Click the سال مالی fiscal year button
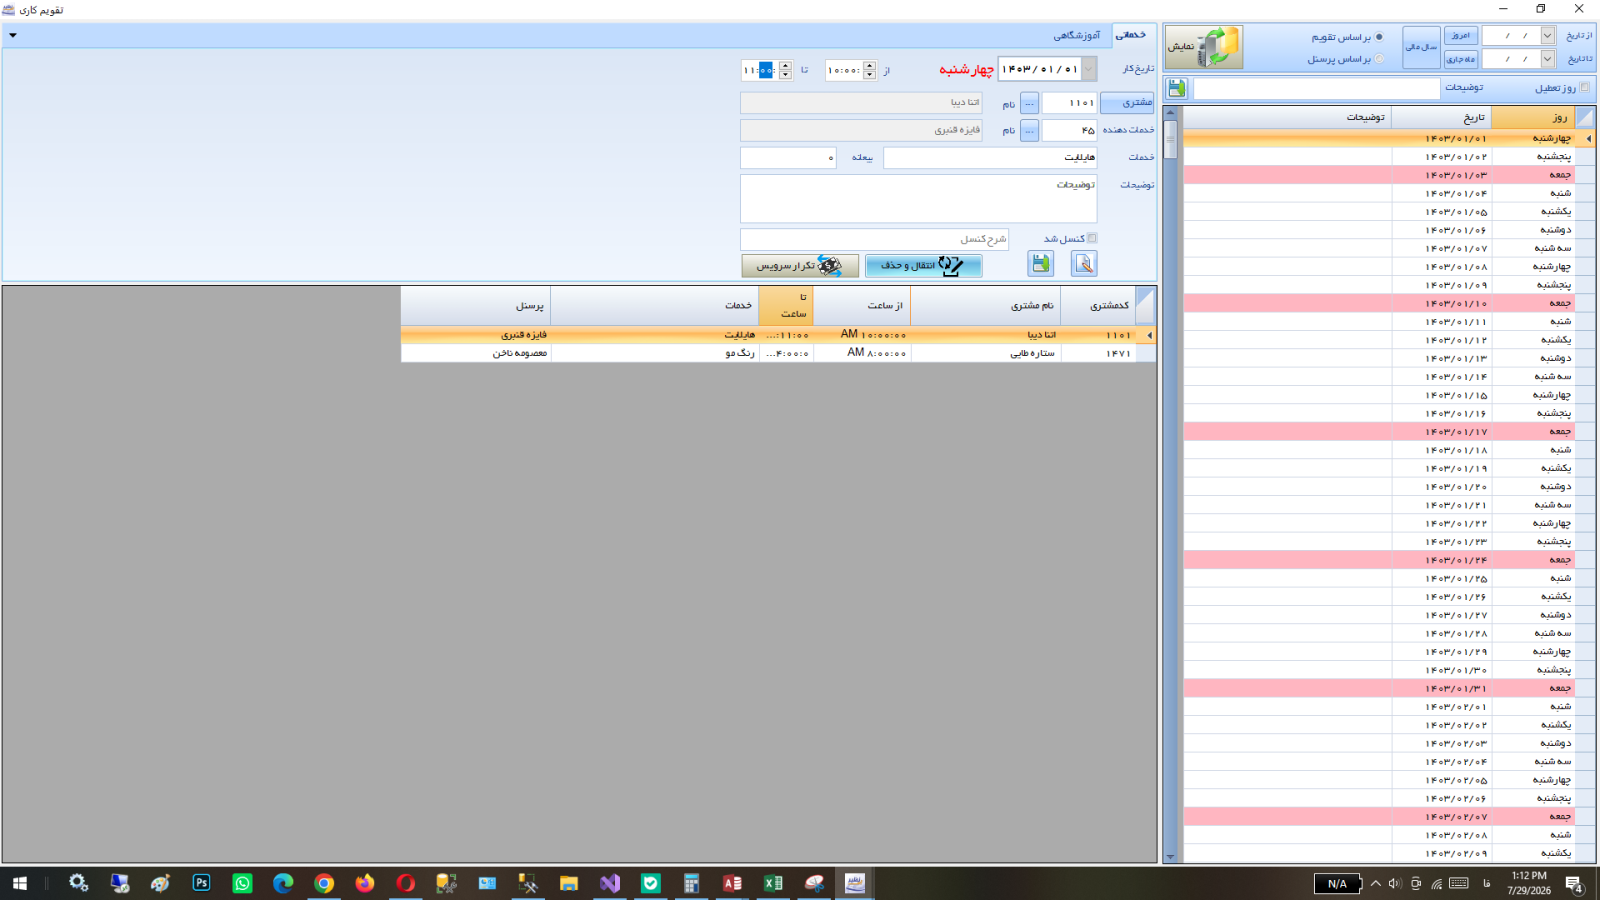This screenshot has height=900, width=1600. [1421, 47]
